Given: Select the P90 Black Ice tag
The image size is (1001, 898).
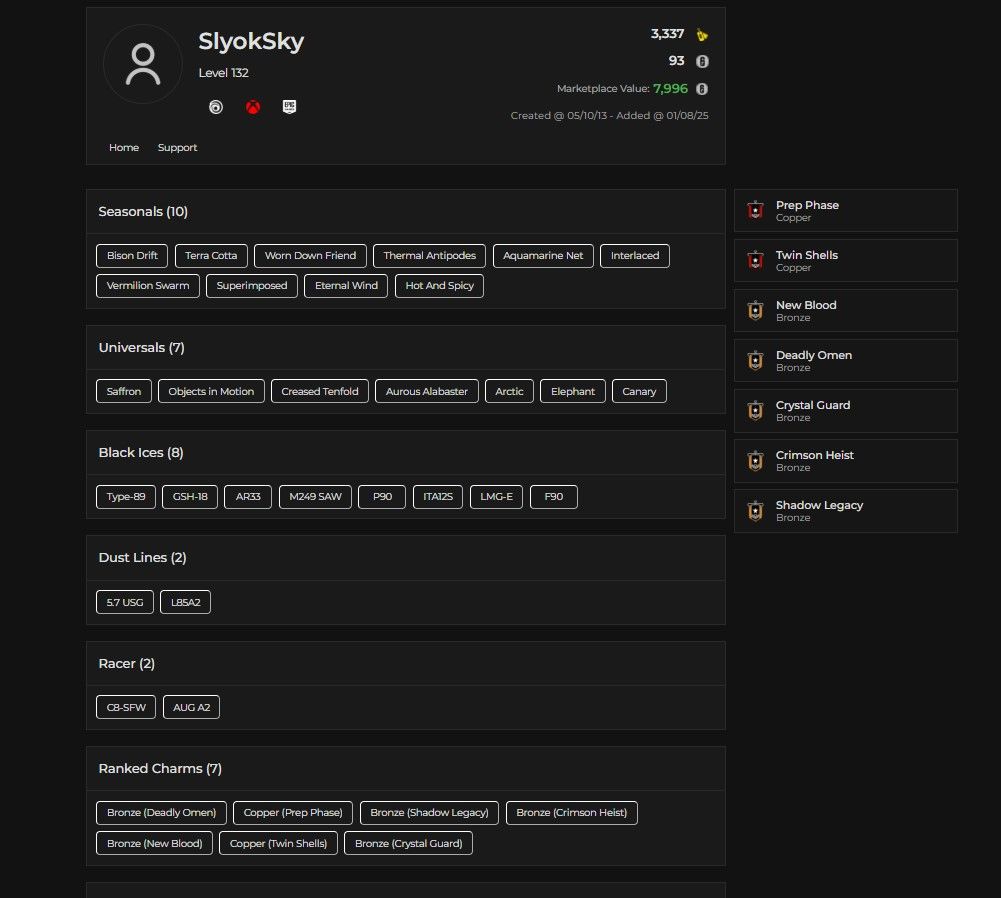Looking at the screenshot, I should [x=382, y=497].
